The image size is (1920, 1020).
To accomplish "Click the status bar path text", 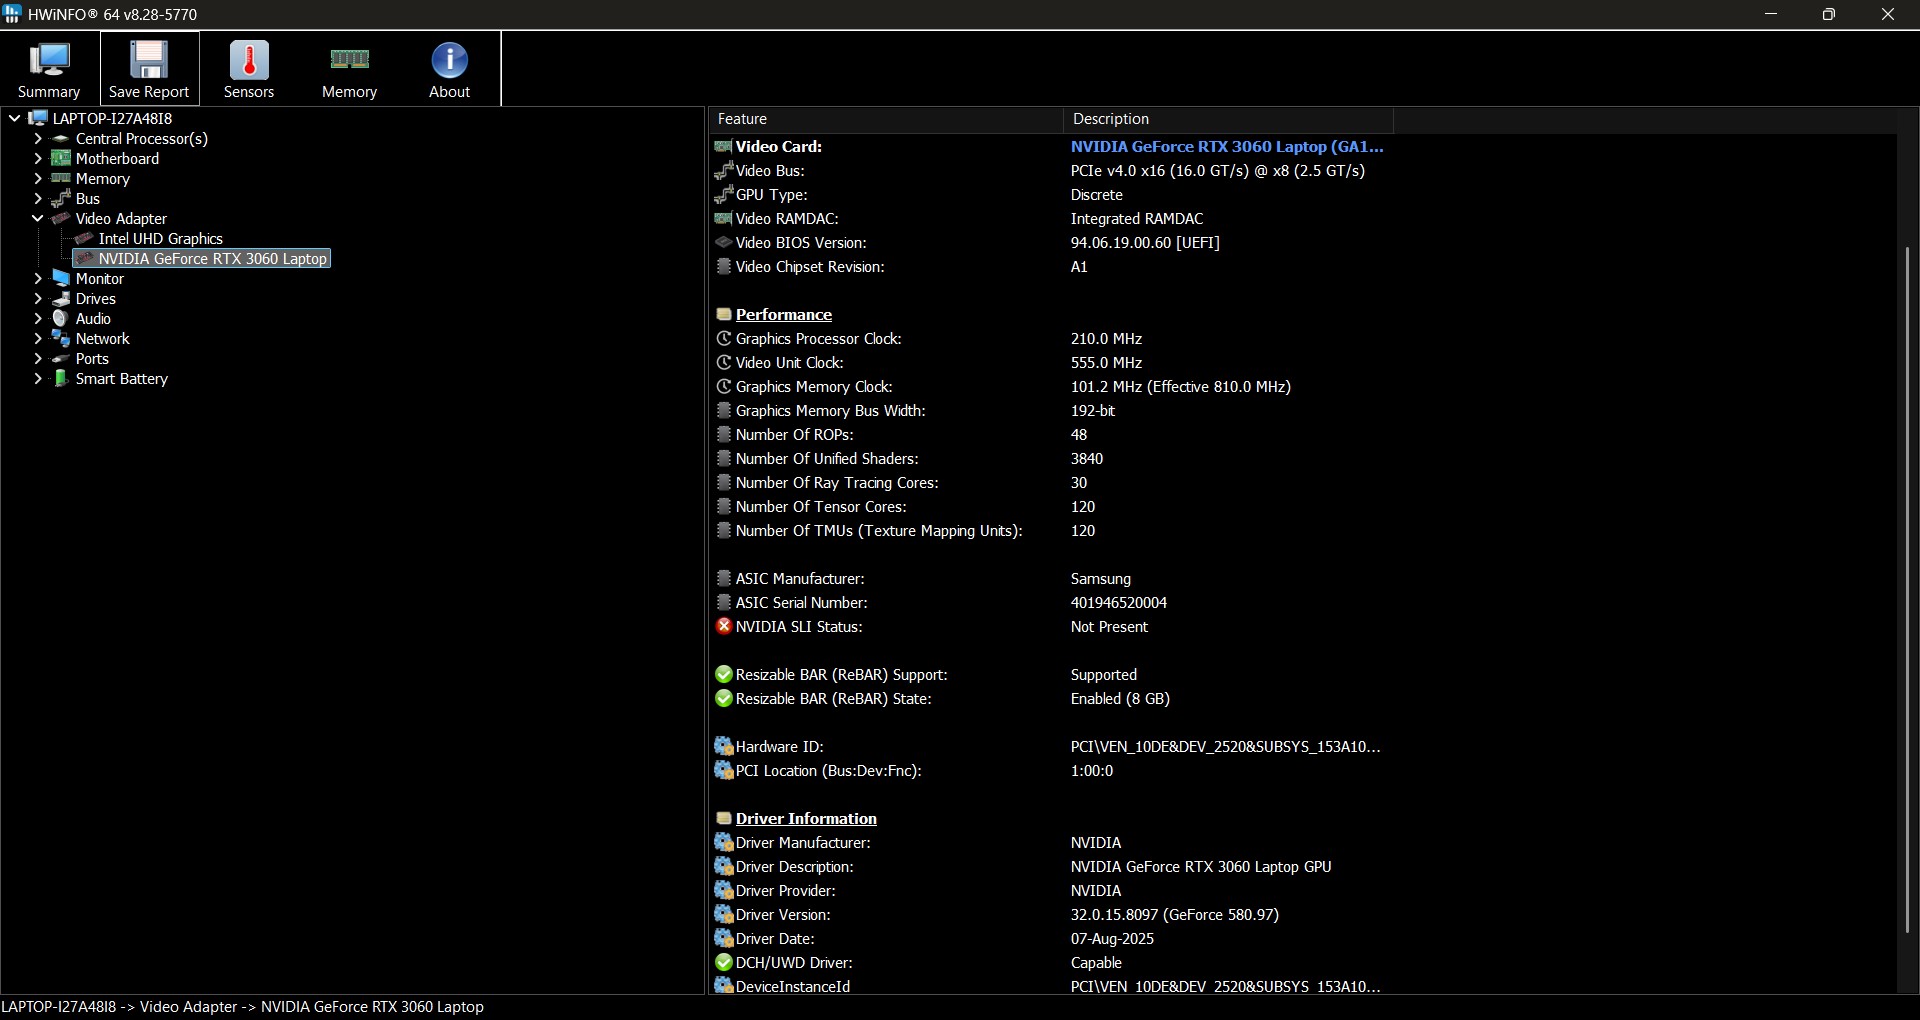I will [243, 1007].
